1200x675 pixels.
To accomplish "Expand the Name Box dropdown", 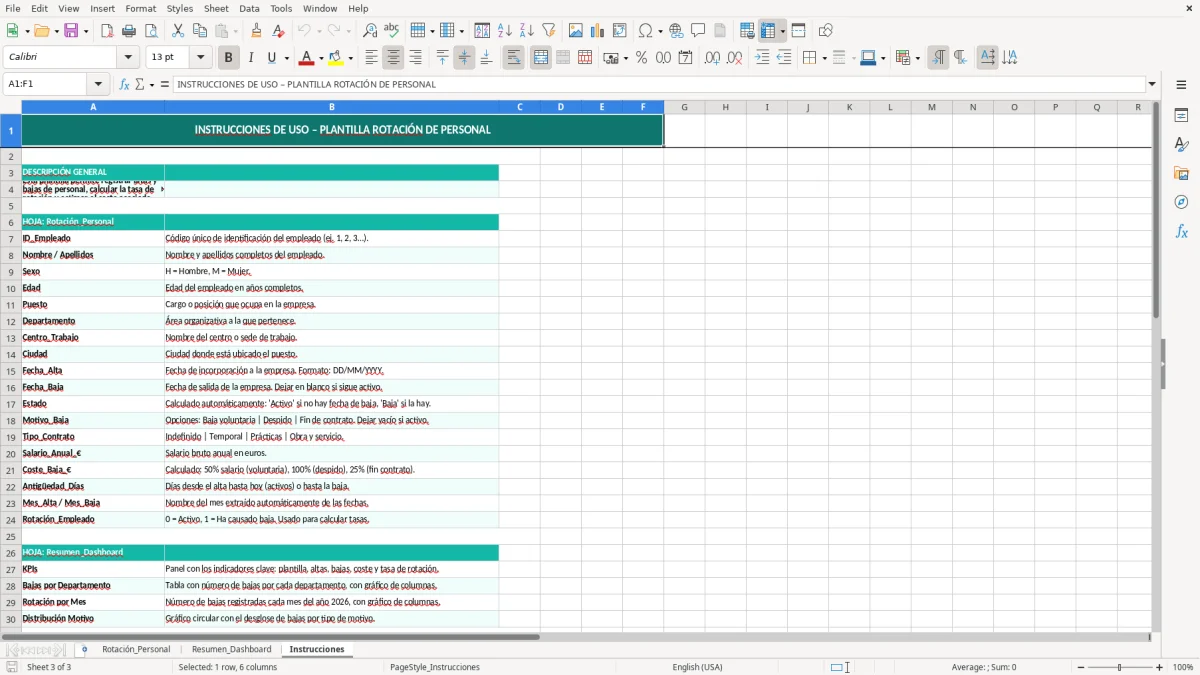I will coord(98,84).
